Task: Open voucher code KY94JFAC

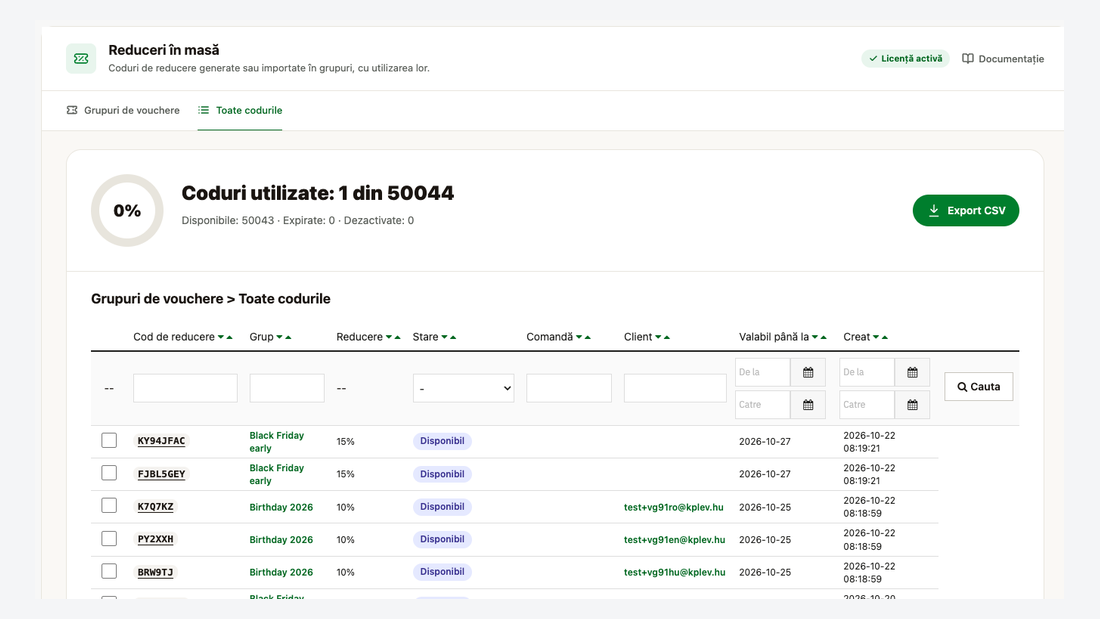Action: (161, 441)
